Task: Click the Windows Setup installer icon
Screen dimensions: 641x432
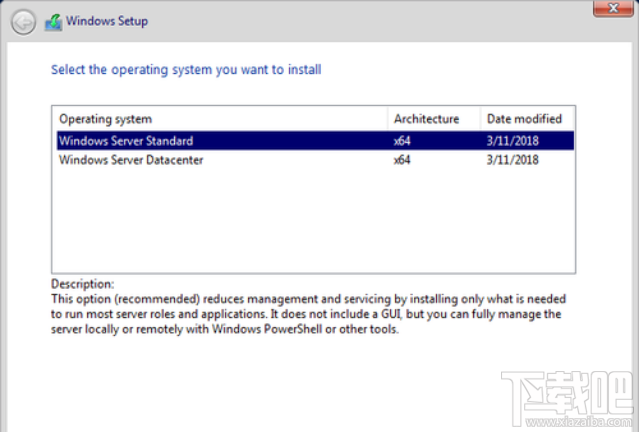Action: click(54, 22)
